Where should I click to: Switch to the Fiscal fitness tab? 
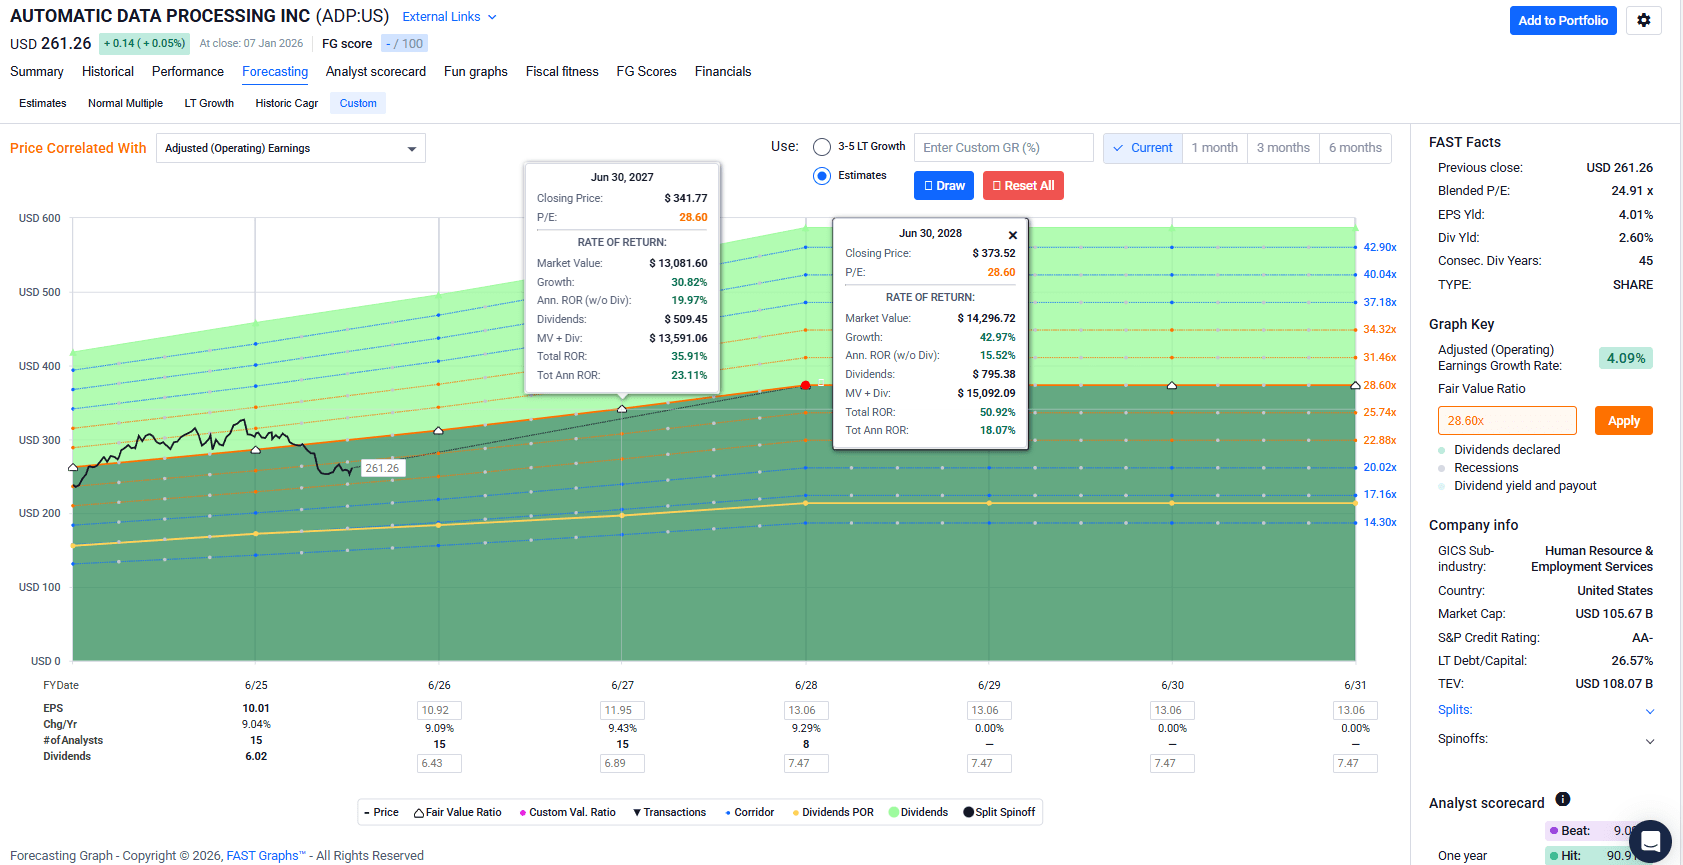click(562, 72)
